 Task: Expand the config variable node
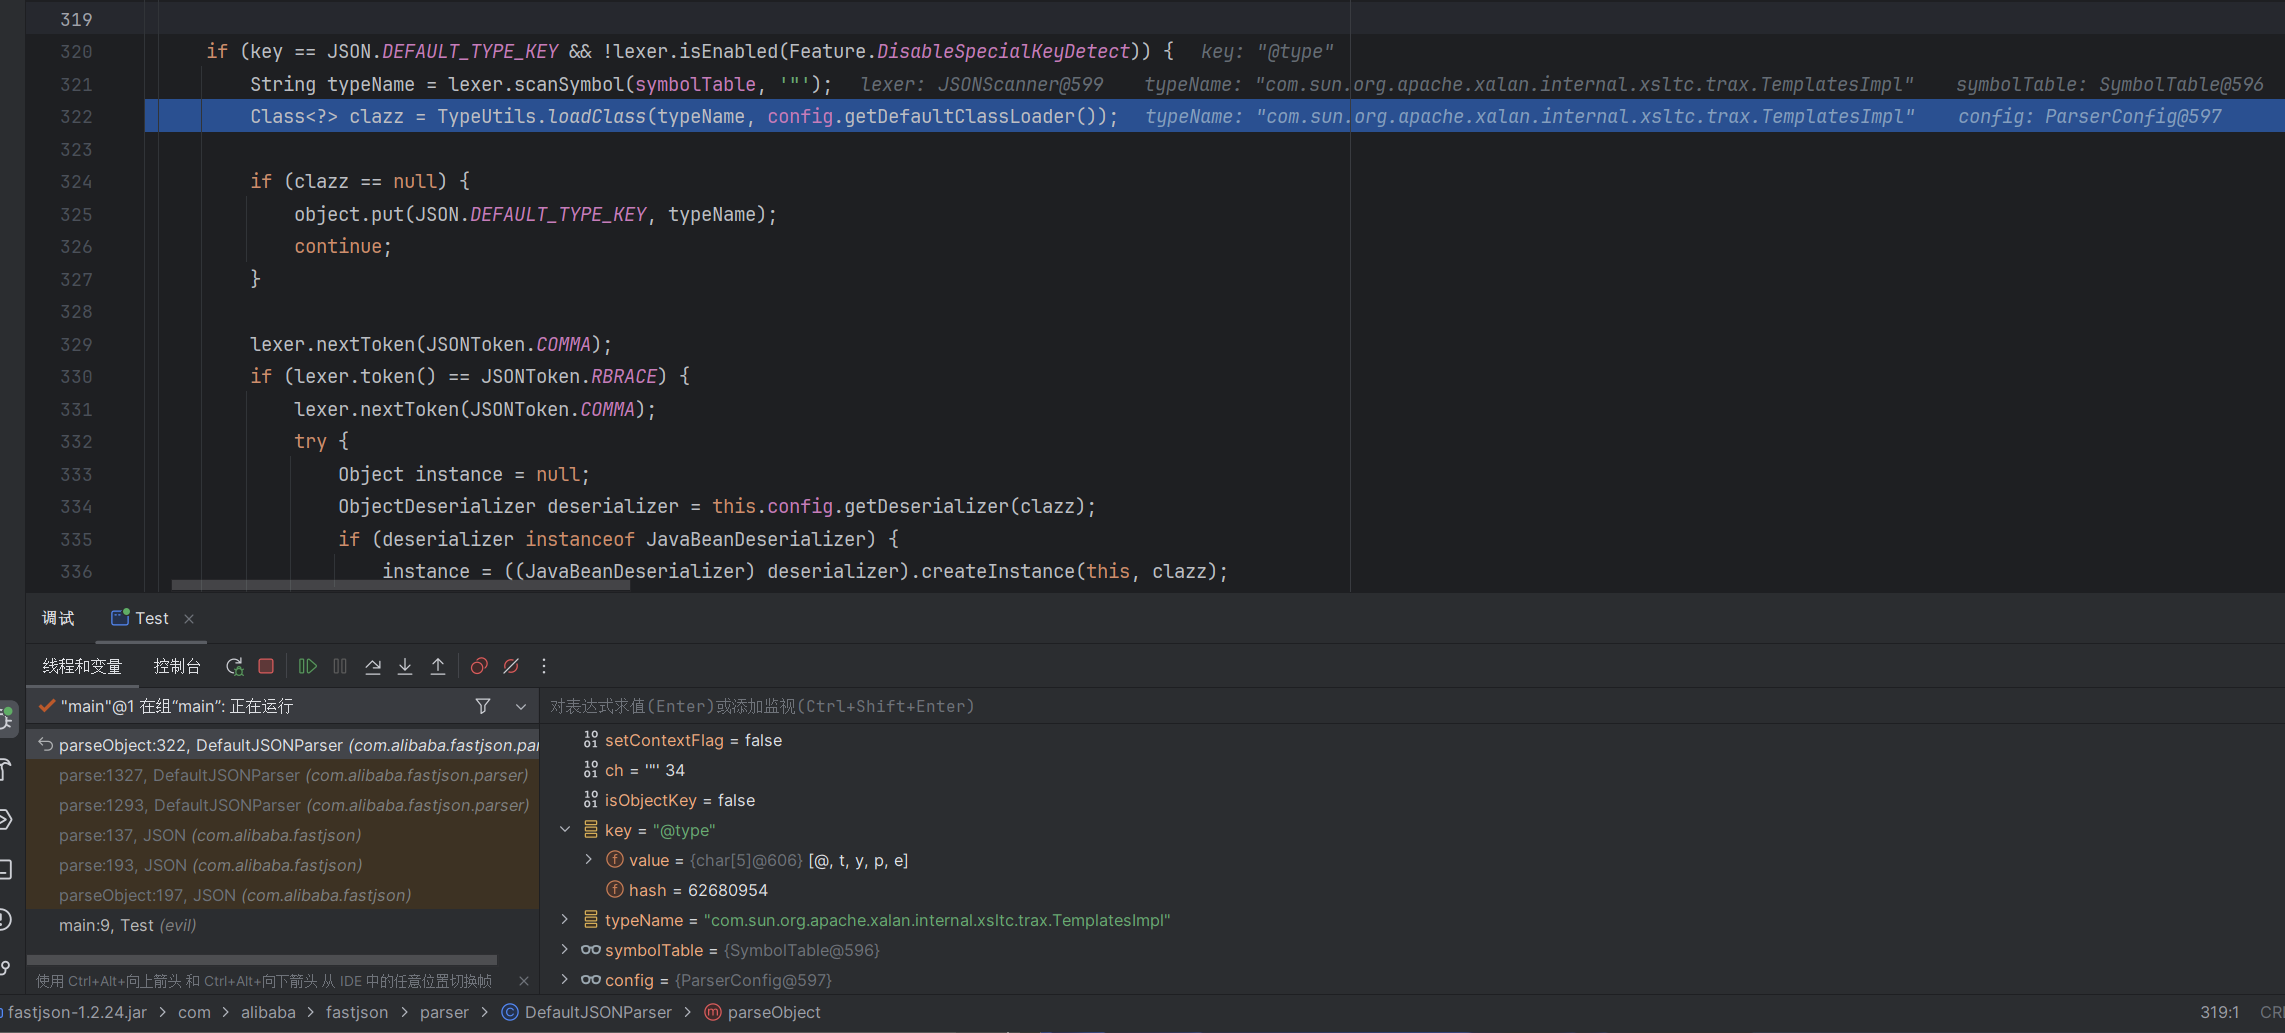pos(565,980)
